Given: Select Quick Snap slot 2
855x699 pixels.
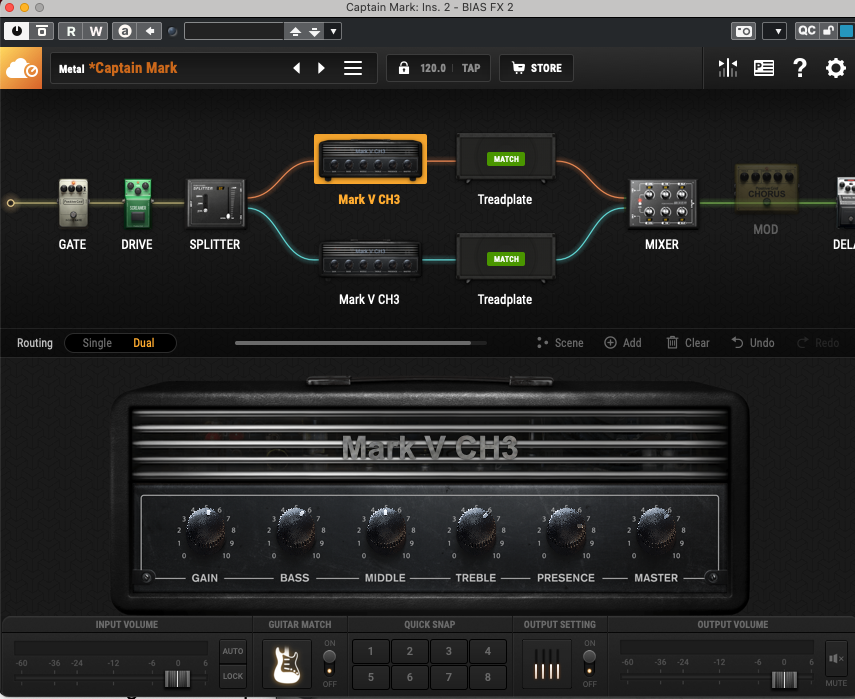Looking at the screenshot, I should point(410,651).
